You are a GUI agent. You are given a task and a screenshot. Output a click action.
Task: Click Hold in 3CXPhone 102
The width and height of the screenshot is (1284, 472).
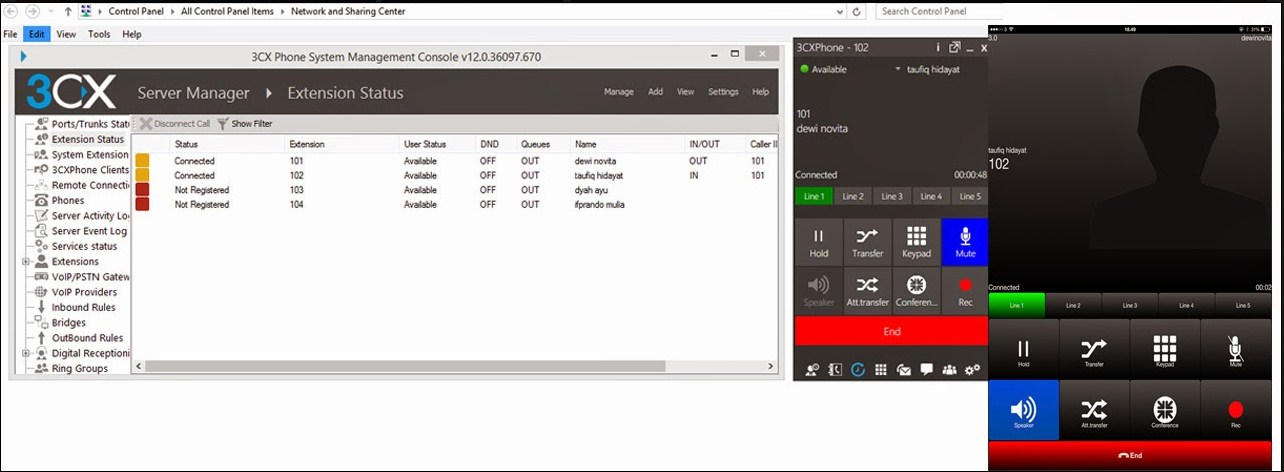tap(819, 242)
